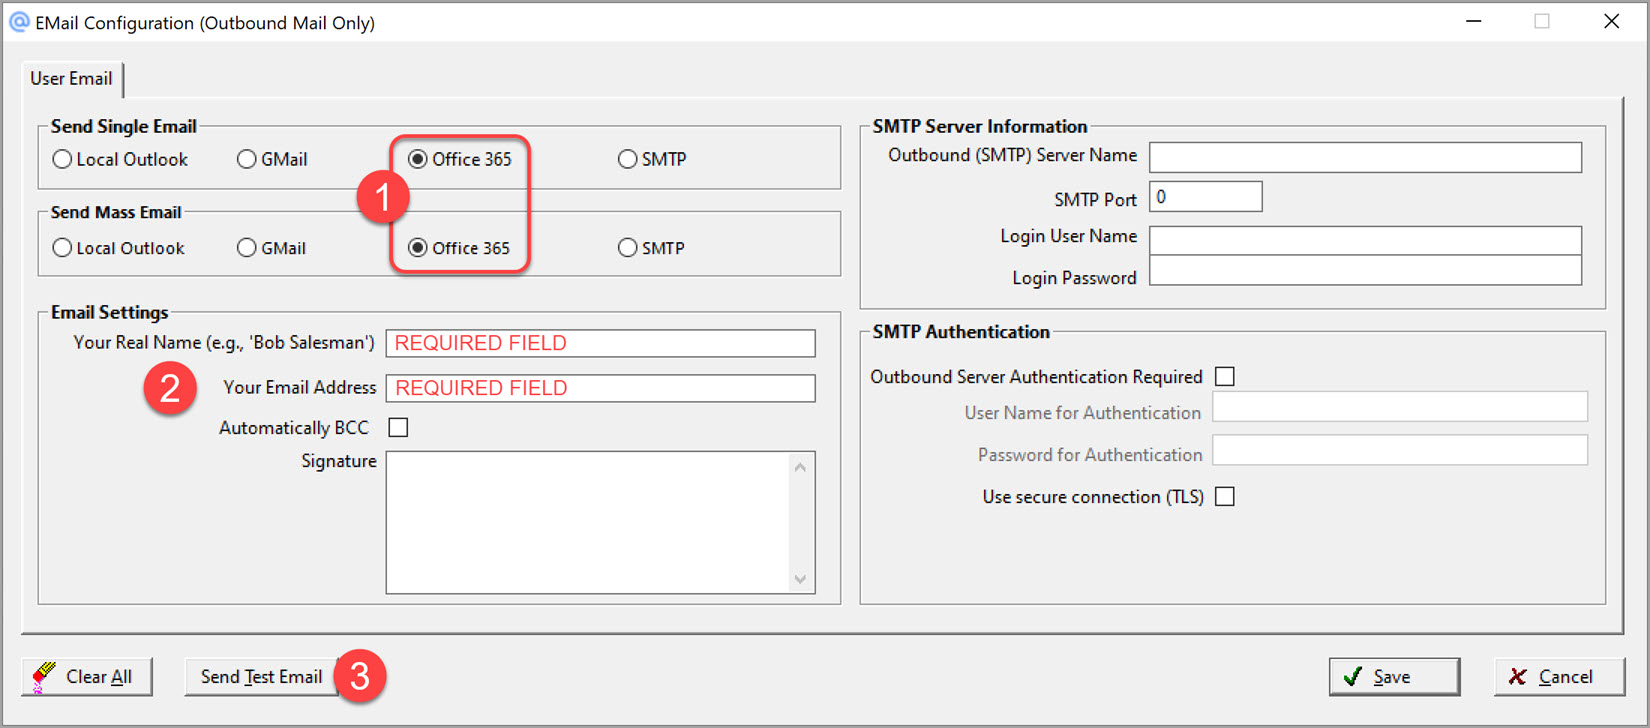Select Local Outlook for single email

click(63, 160)
